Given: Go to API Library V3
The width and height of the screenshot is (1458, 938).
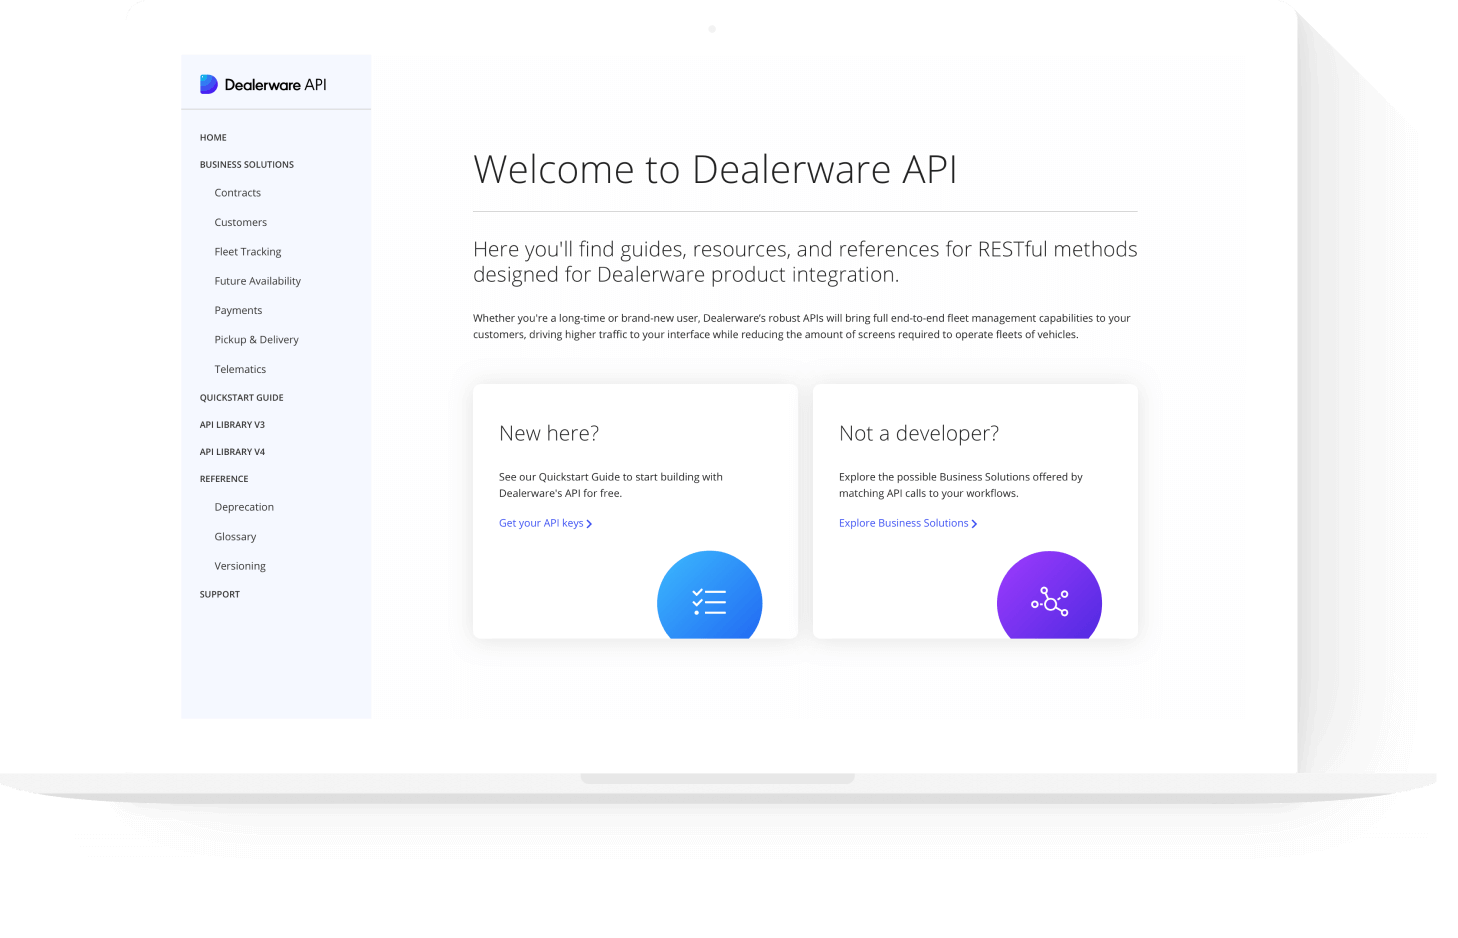Looking at the screenshot, I should [x=232, y=425].
